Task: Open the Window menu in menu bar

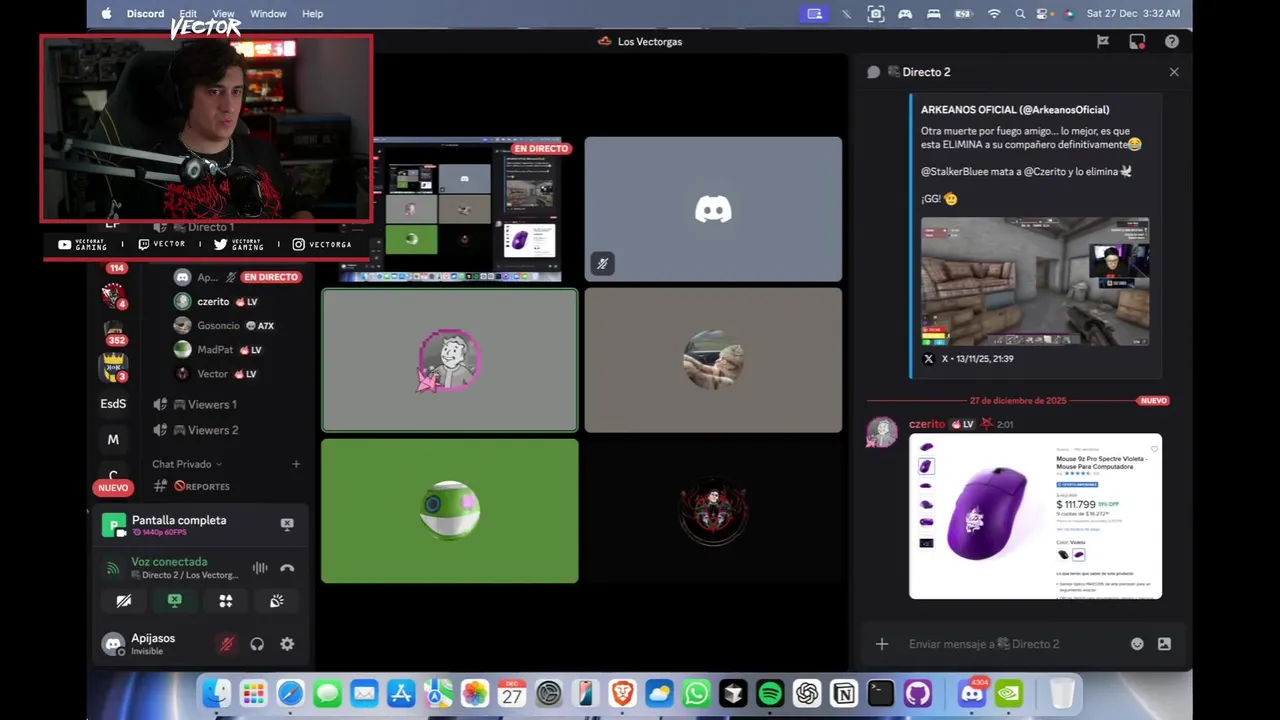Action: click(x=268, y=14)
